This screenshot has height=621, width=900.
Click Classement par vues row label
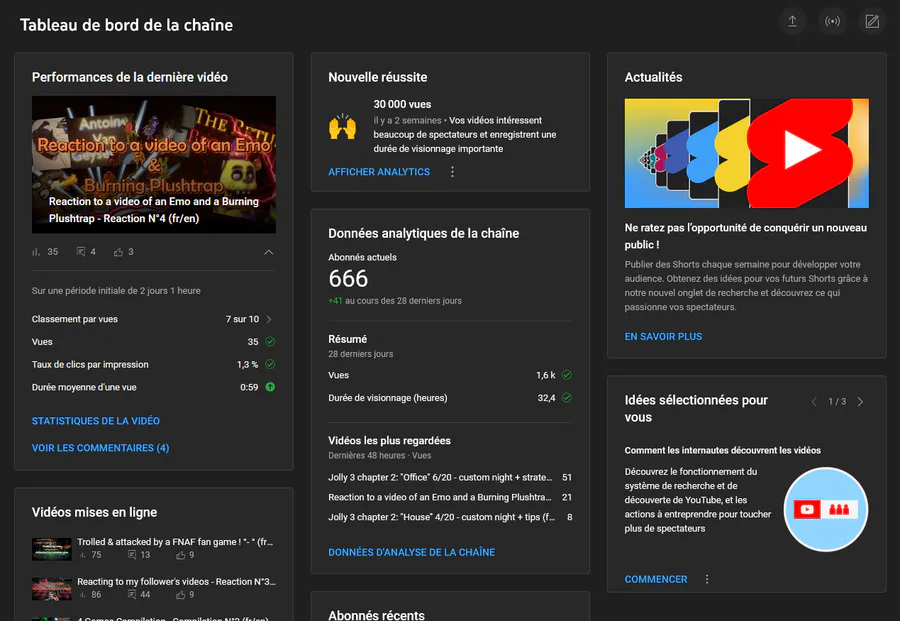(75, 319)
